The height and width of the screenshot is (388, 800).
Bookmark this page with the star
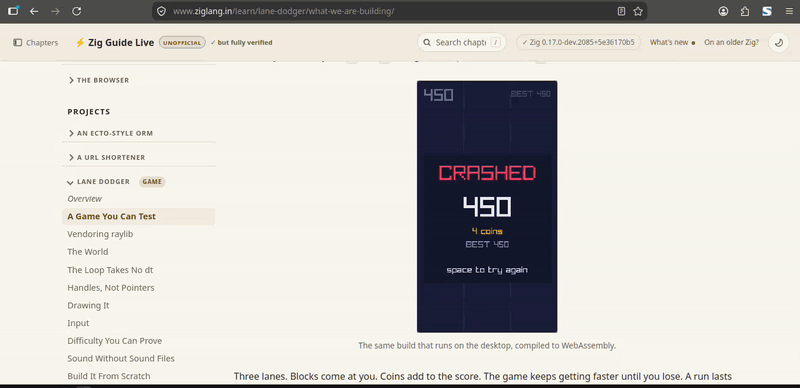[x=638, y=11]
